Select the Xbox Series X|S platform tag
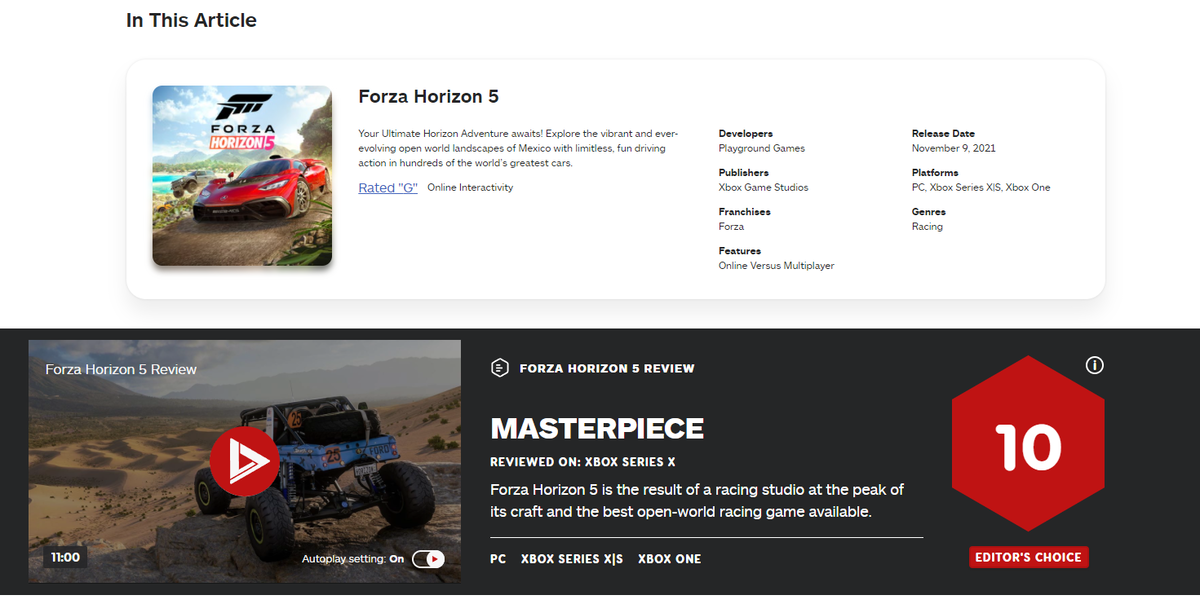This screenshot has height=604, width=1200. (x=571, y=559)
